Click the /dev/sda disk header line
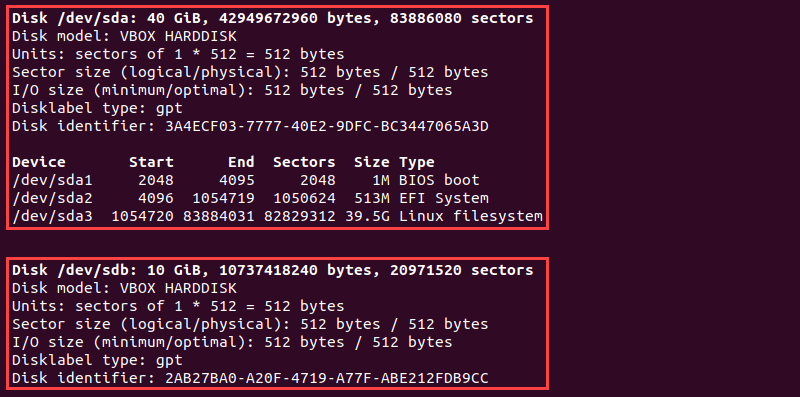This screenshot has height=397, width=800. (x=272, y=18)
